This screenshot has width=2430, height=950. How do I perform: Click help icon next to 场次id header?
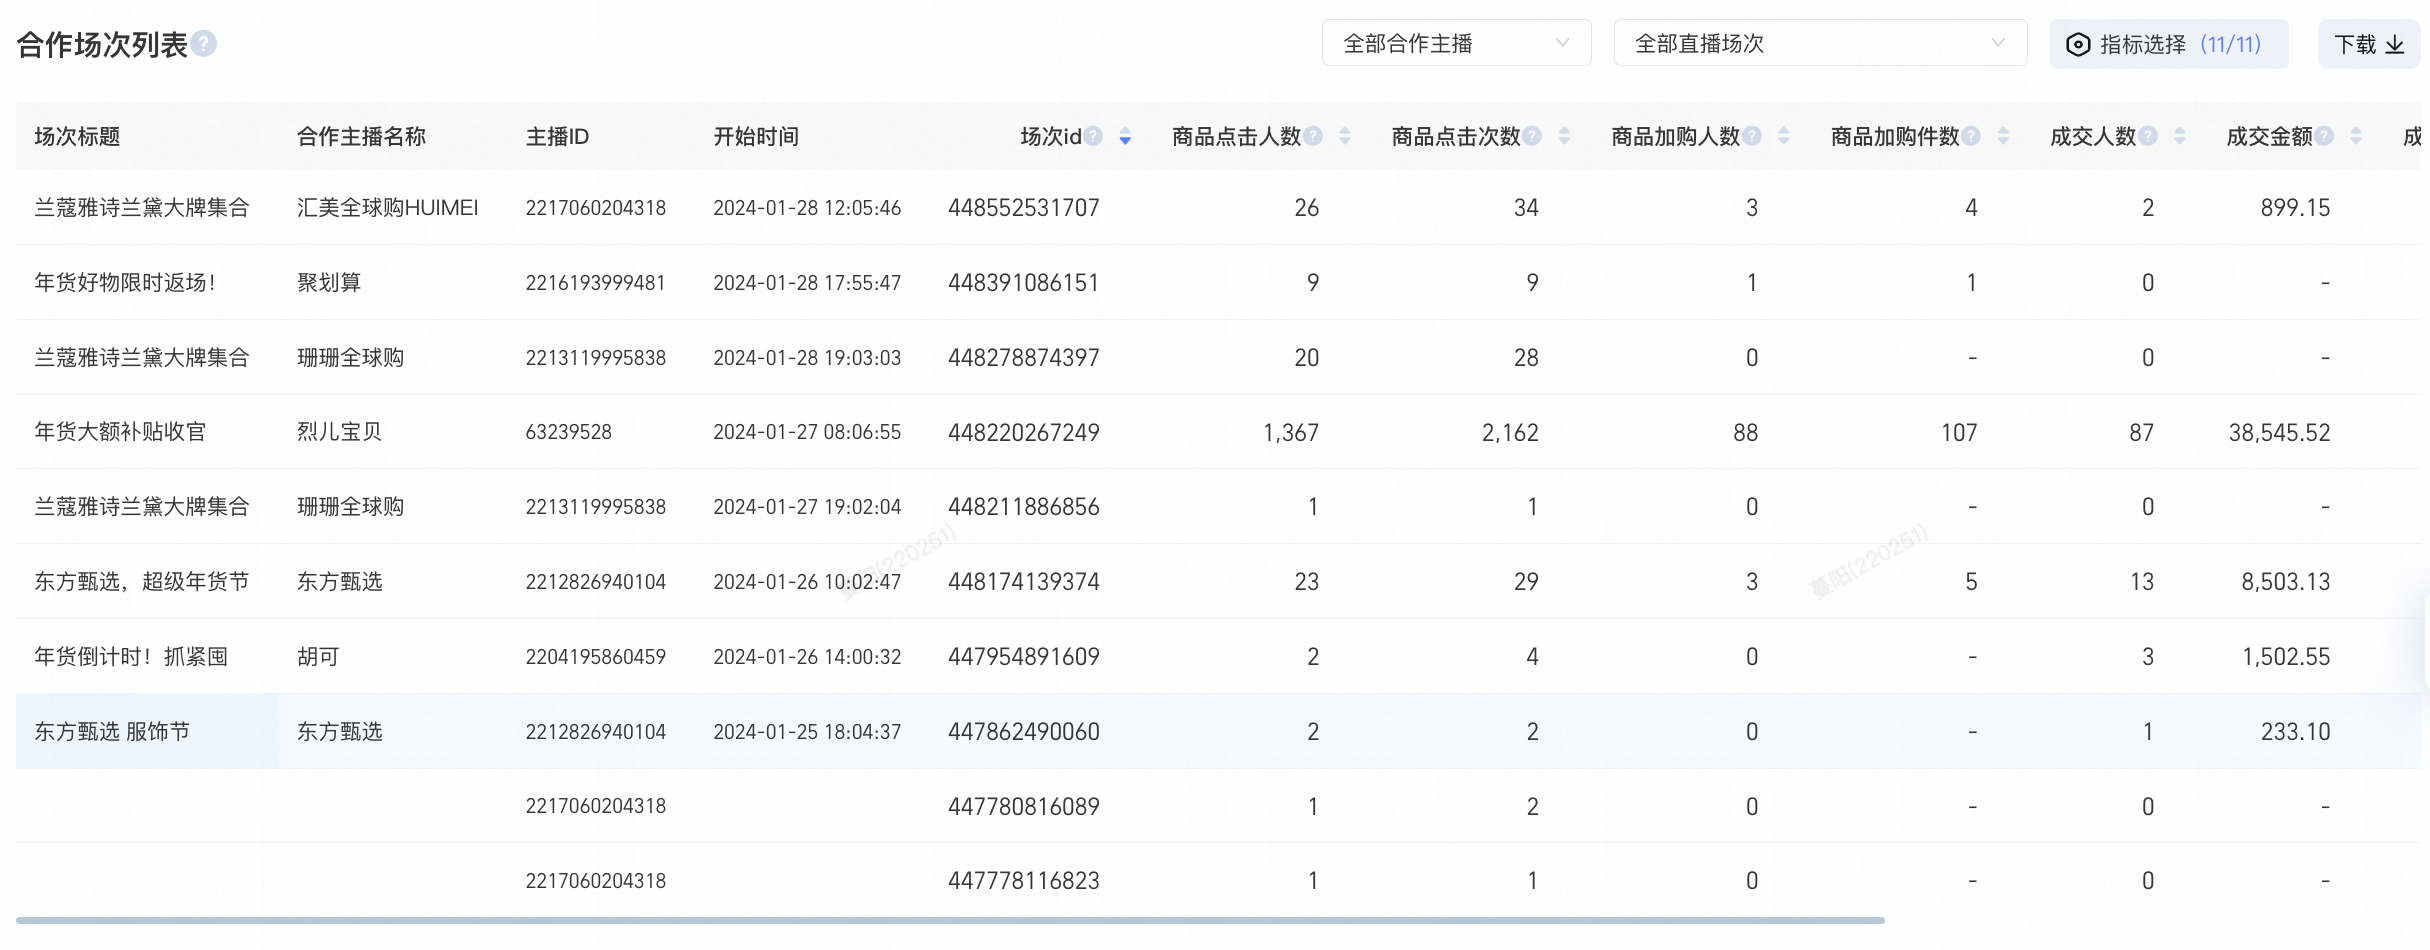click(1093, 136)
